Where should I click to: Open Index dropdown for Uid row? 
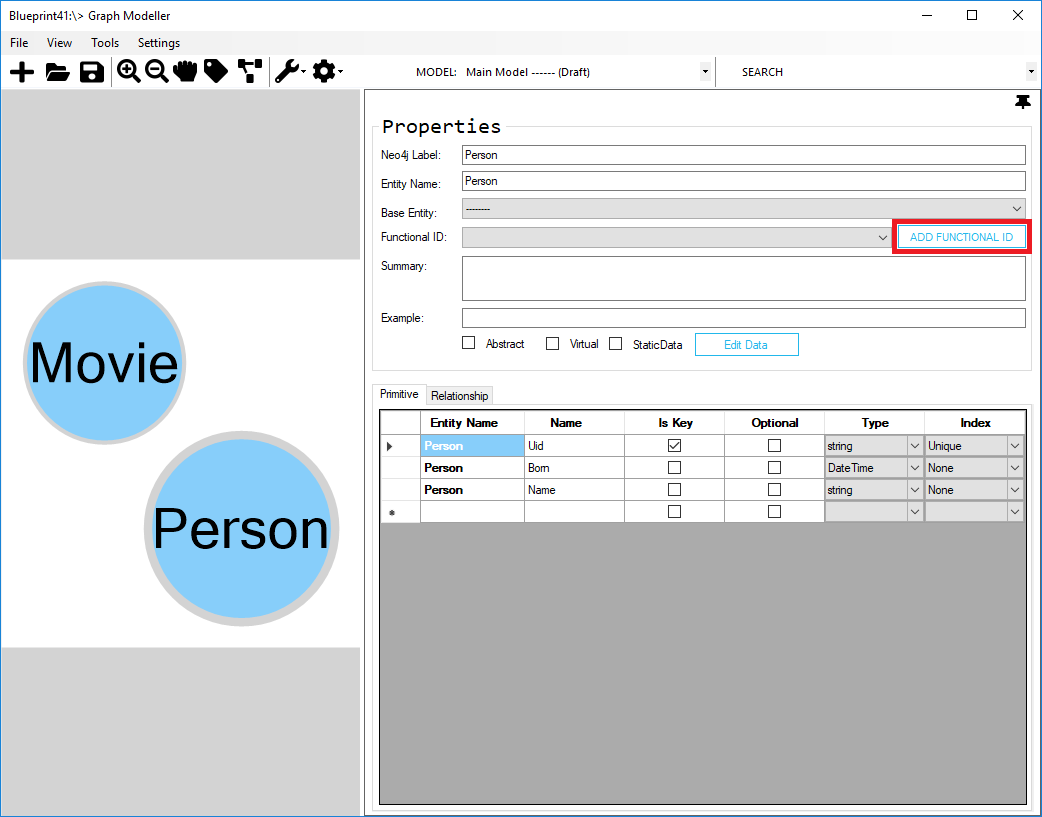tap(1015, 445)
